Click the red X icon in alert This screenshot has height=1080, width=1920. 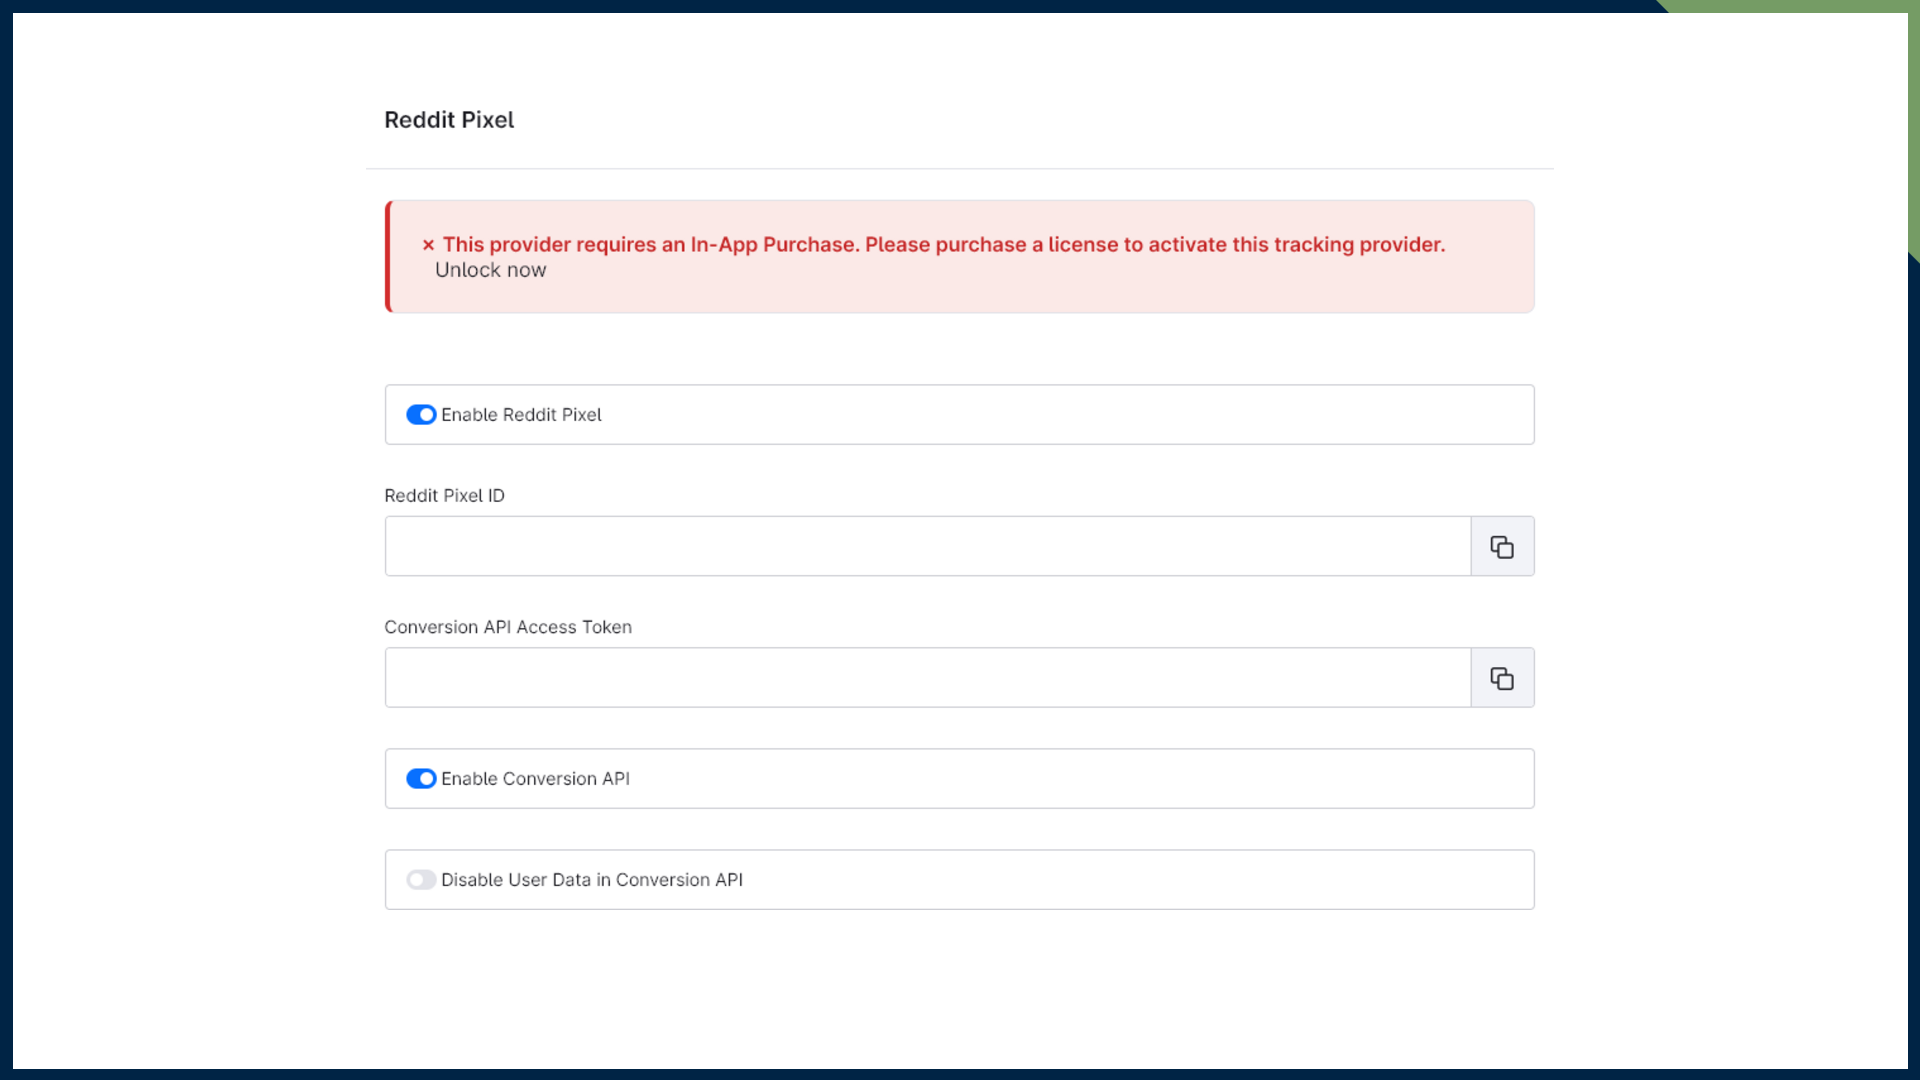point(428,245)
